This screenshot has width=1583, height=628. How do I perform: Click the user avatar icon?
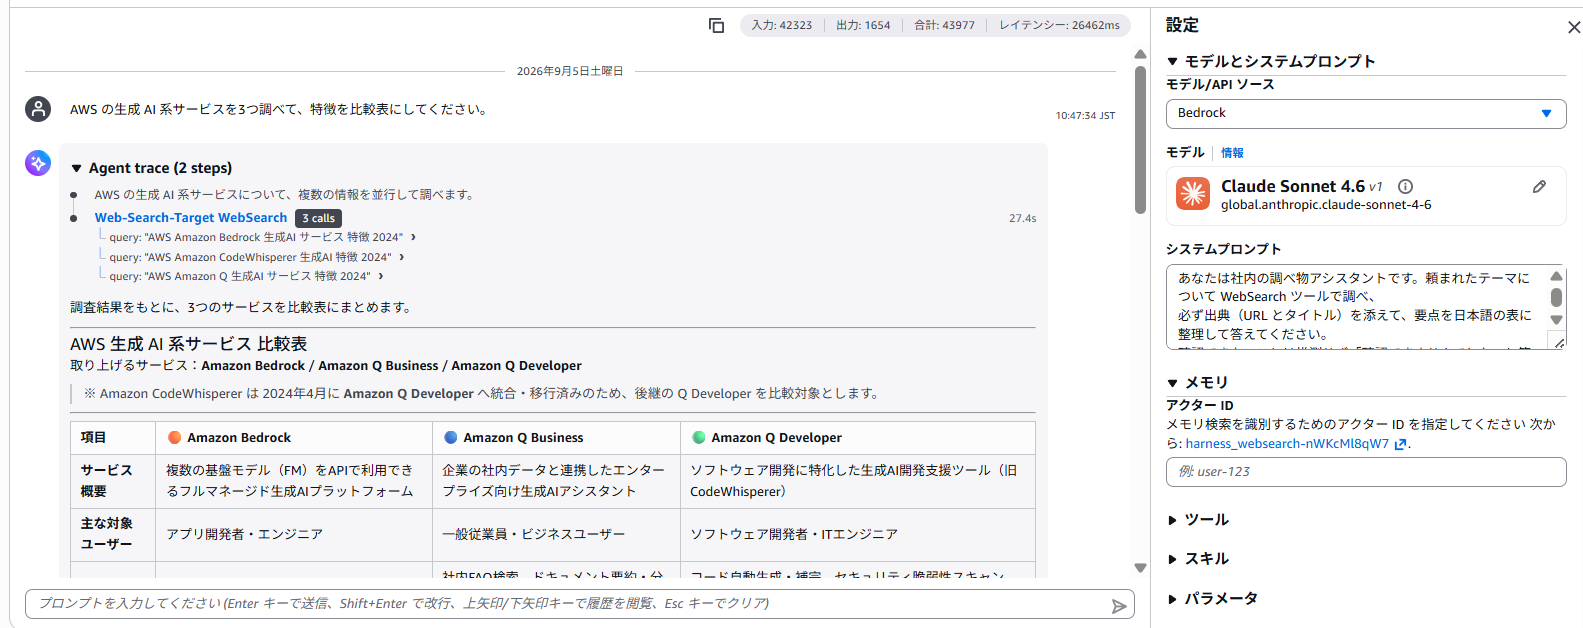click(38, 109)
